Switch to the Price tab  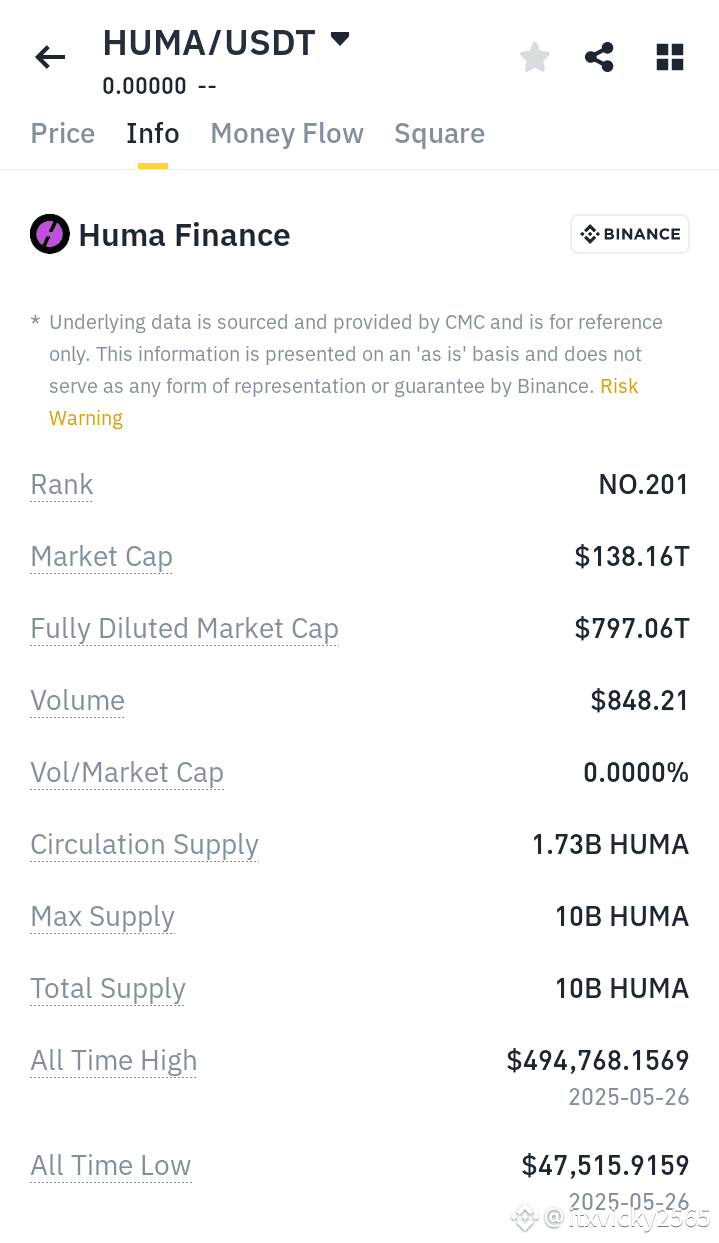[x=63, y=134]
